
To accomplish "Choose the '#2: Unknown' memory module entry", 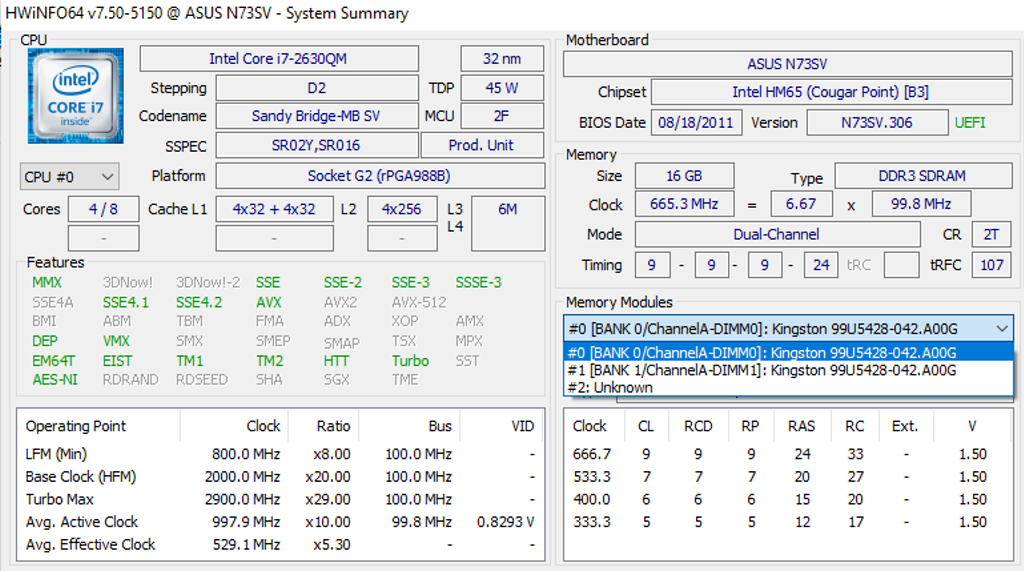I will coord(788,387).
